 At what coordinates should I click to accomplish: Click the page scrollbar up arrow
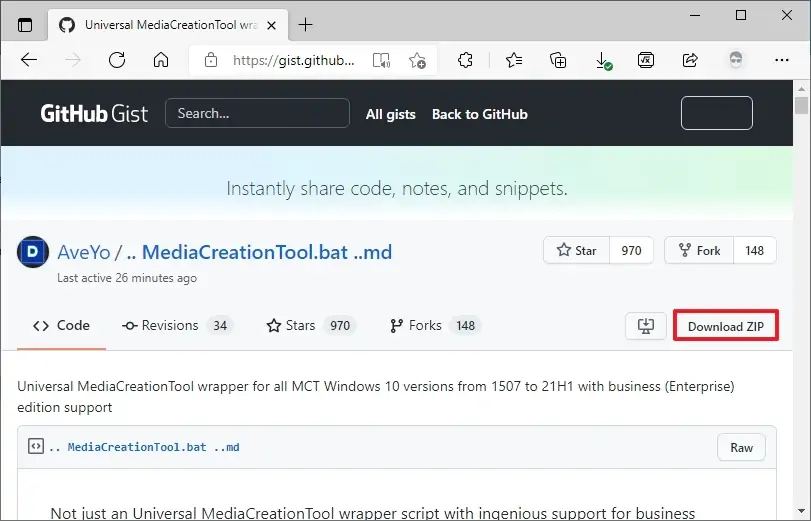pyautogui.click(x=802, y=88)
